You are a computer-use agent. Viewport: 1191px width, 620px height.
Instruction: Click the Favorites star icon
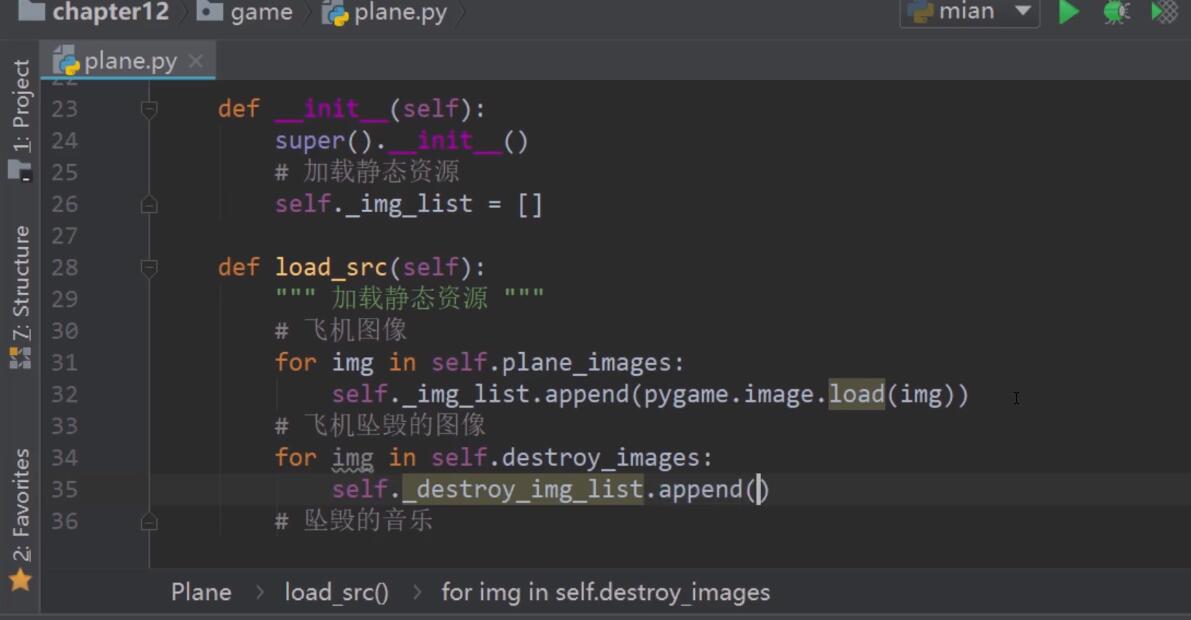[x=21, y=581]
